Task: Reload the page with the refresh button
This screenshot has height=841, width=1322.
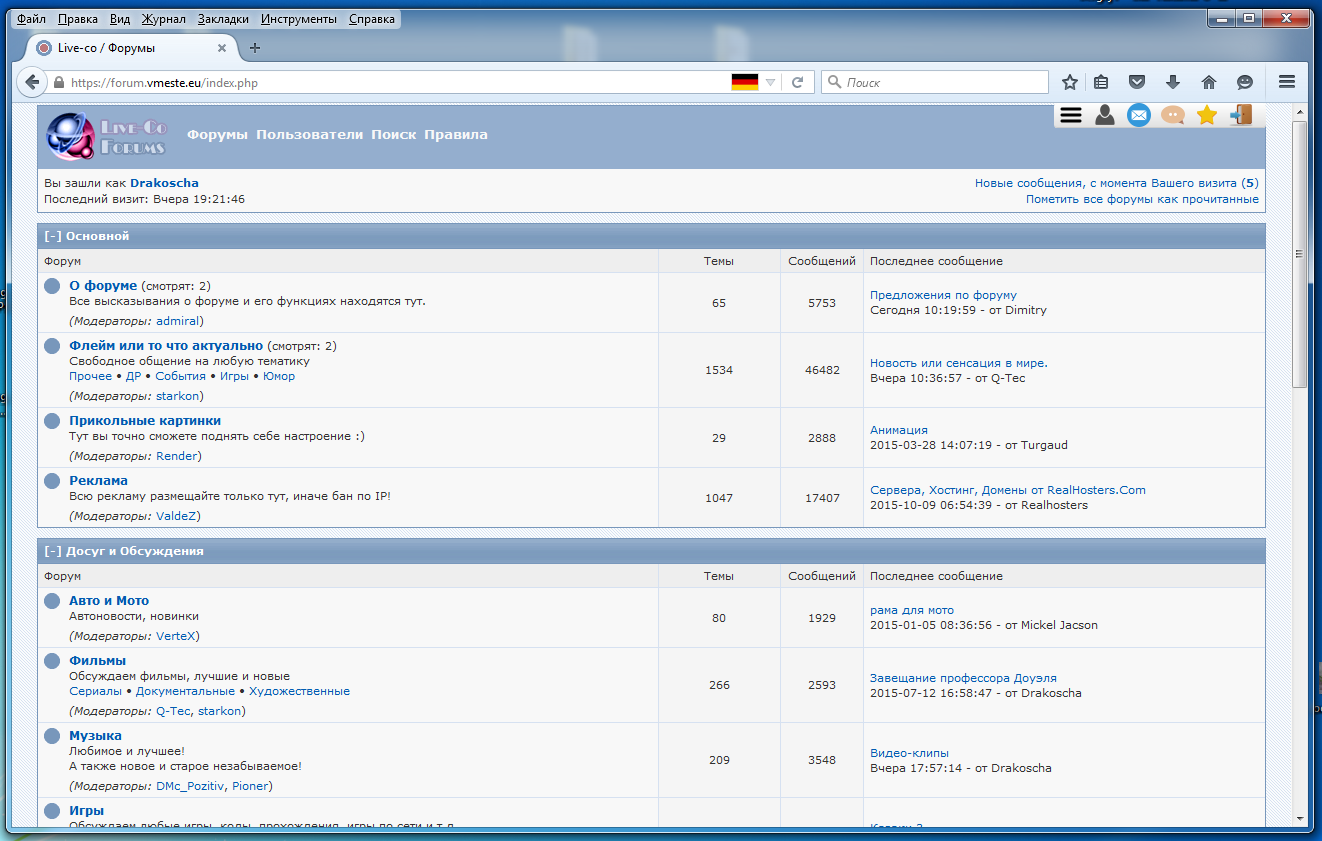Action: [797, 83]
